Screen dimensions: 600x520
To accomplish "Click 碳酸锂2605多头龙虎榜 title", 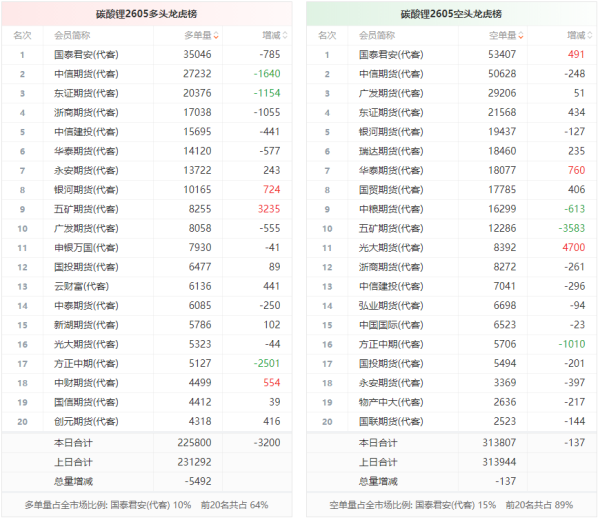I will (x=147, y=14).
